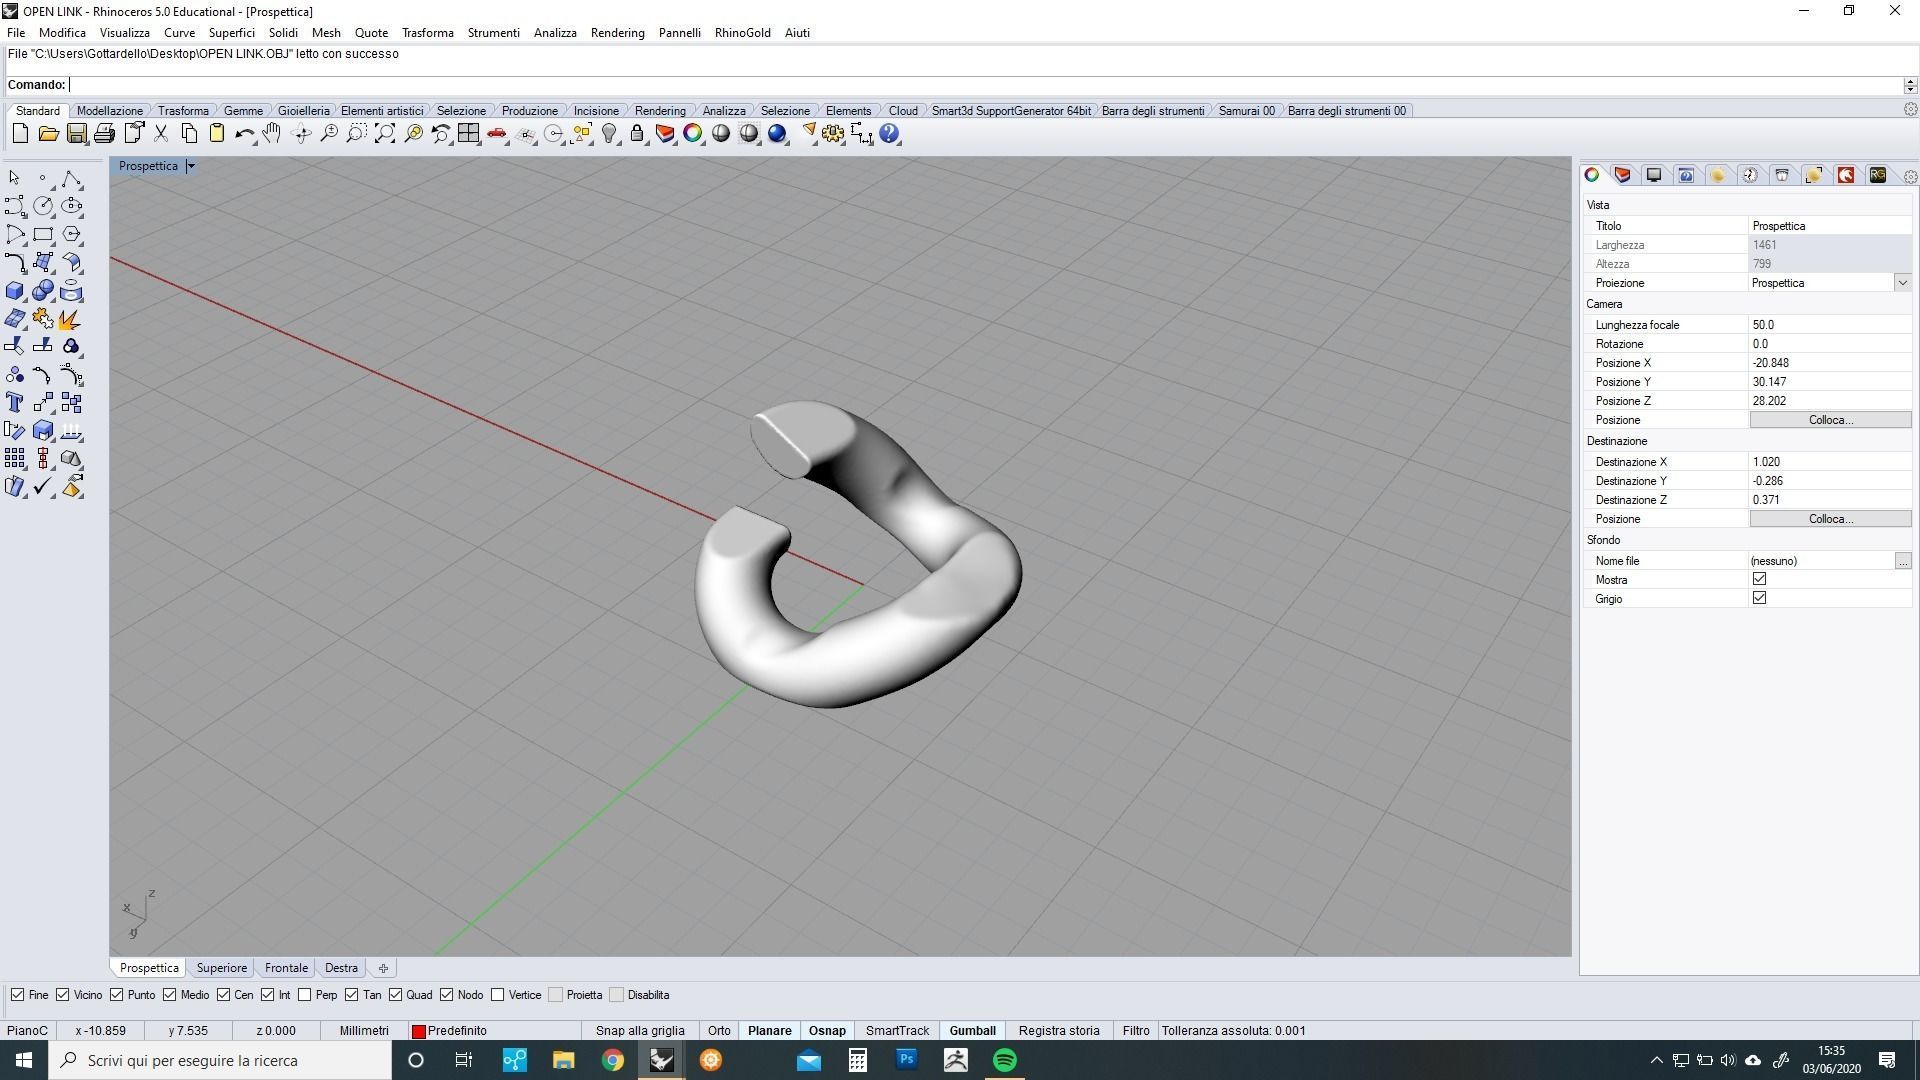This screenshot has width=1920, height=1080.
Task: Click the Zoom Extents icon
Action: pyautogui.click(x=384, y=134)
